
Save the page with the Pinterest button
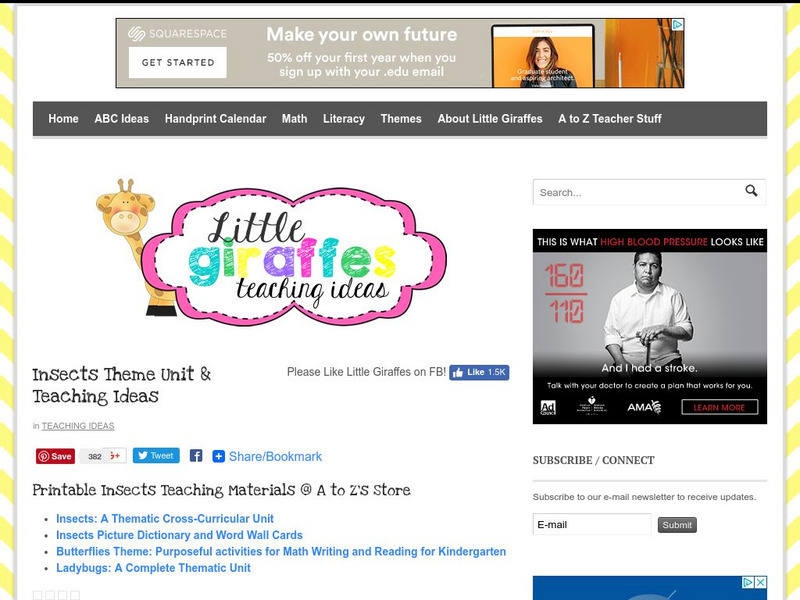[55, 456]
